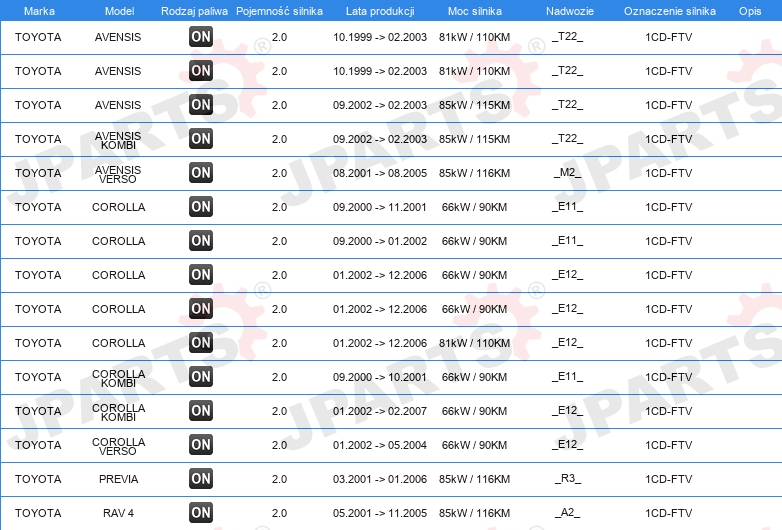Click TOYOTA in the PREVIA row
Viewport: 782px width, 530px height.
coord(38,479)
